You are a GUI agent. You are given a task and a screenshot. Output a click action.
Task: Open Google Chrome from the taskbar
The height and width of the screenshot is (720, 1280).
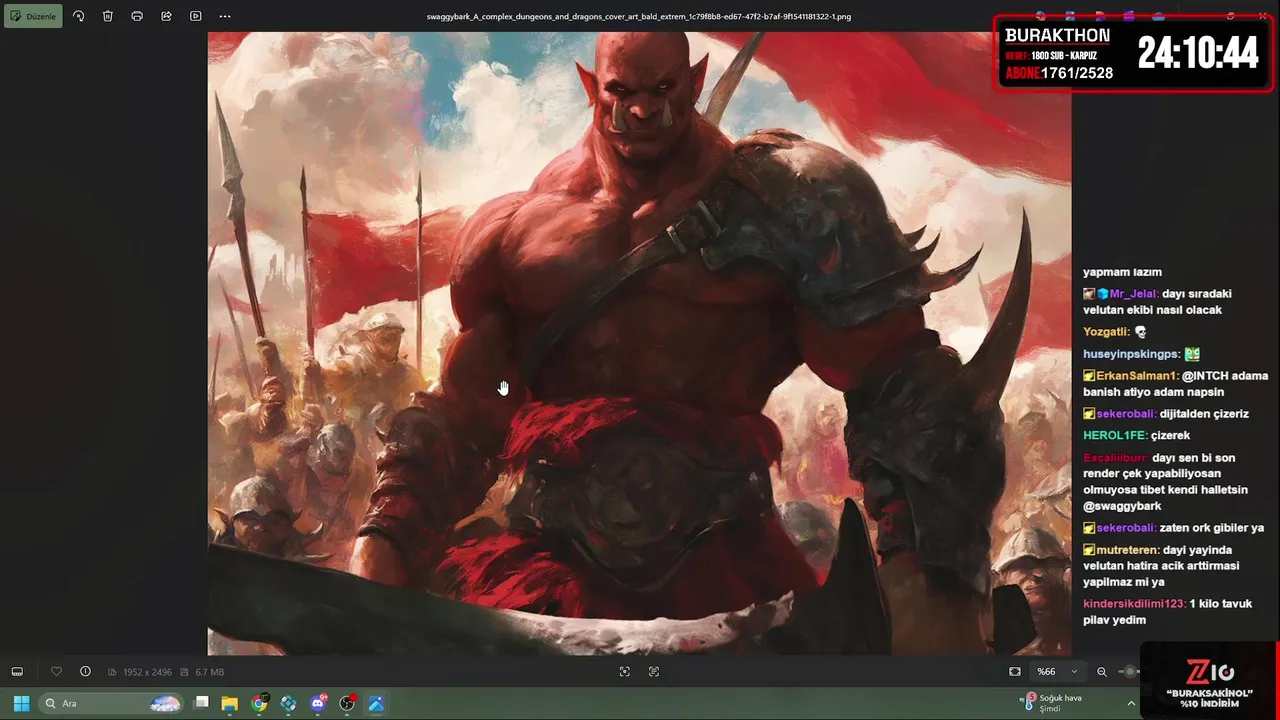(x=259, y=703)
